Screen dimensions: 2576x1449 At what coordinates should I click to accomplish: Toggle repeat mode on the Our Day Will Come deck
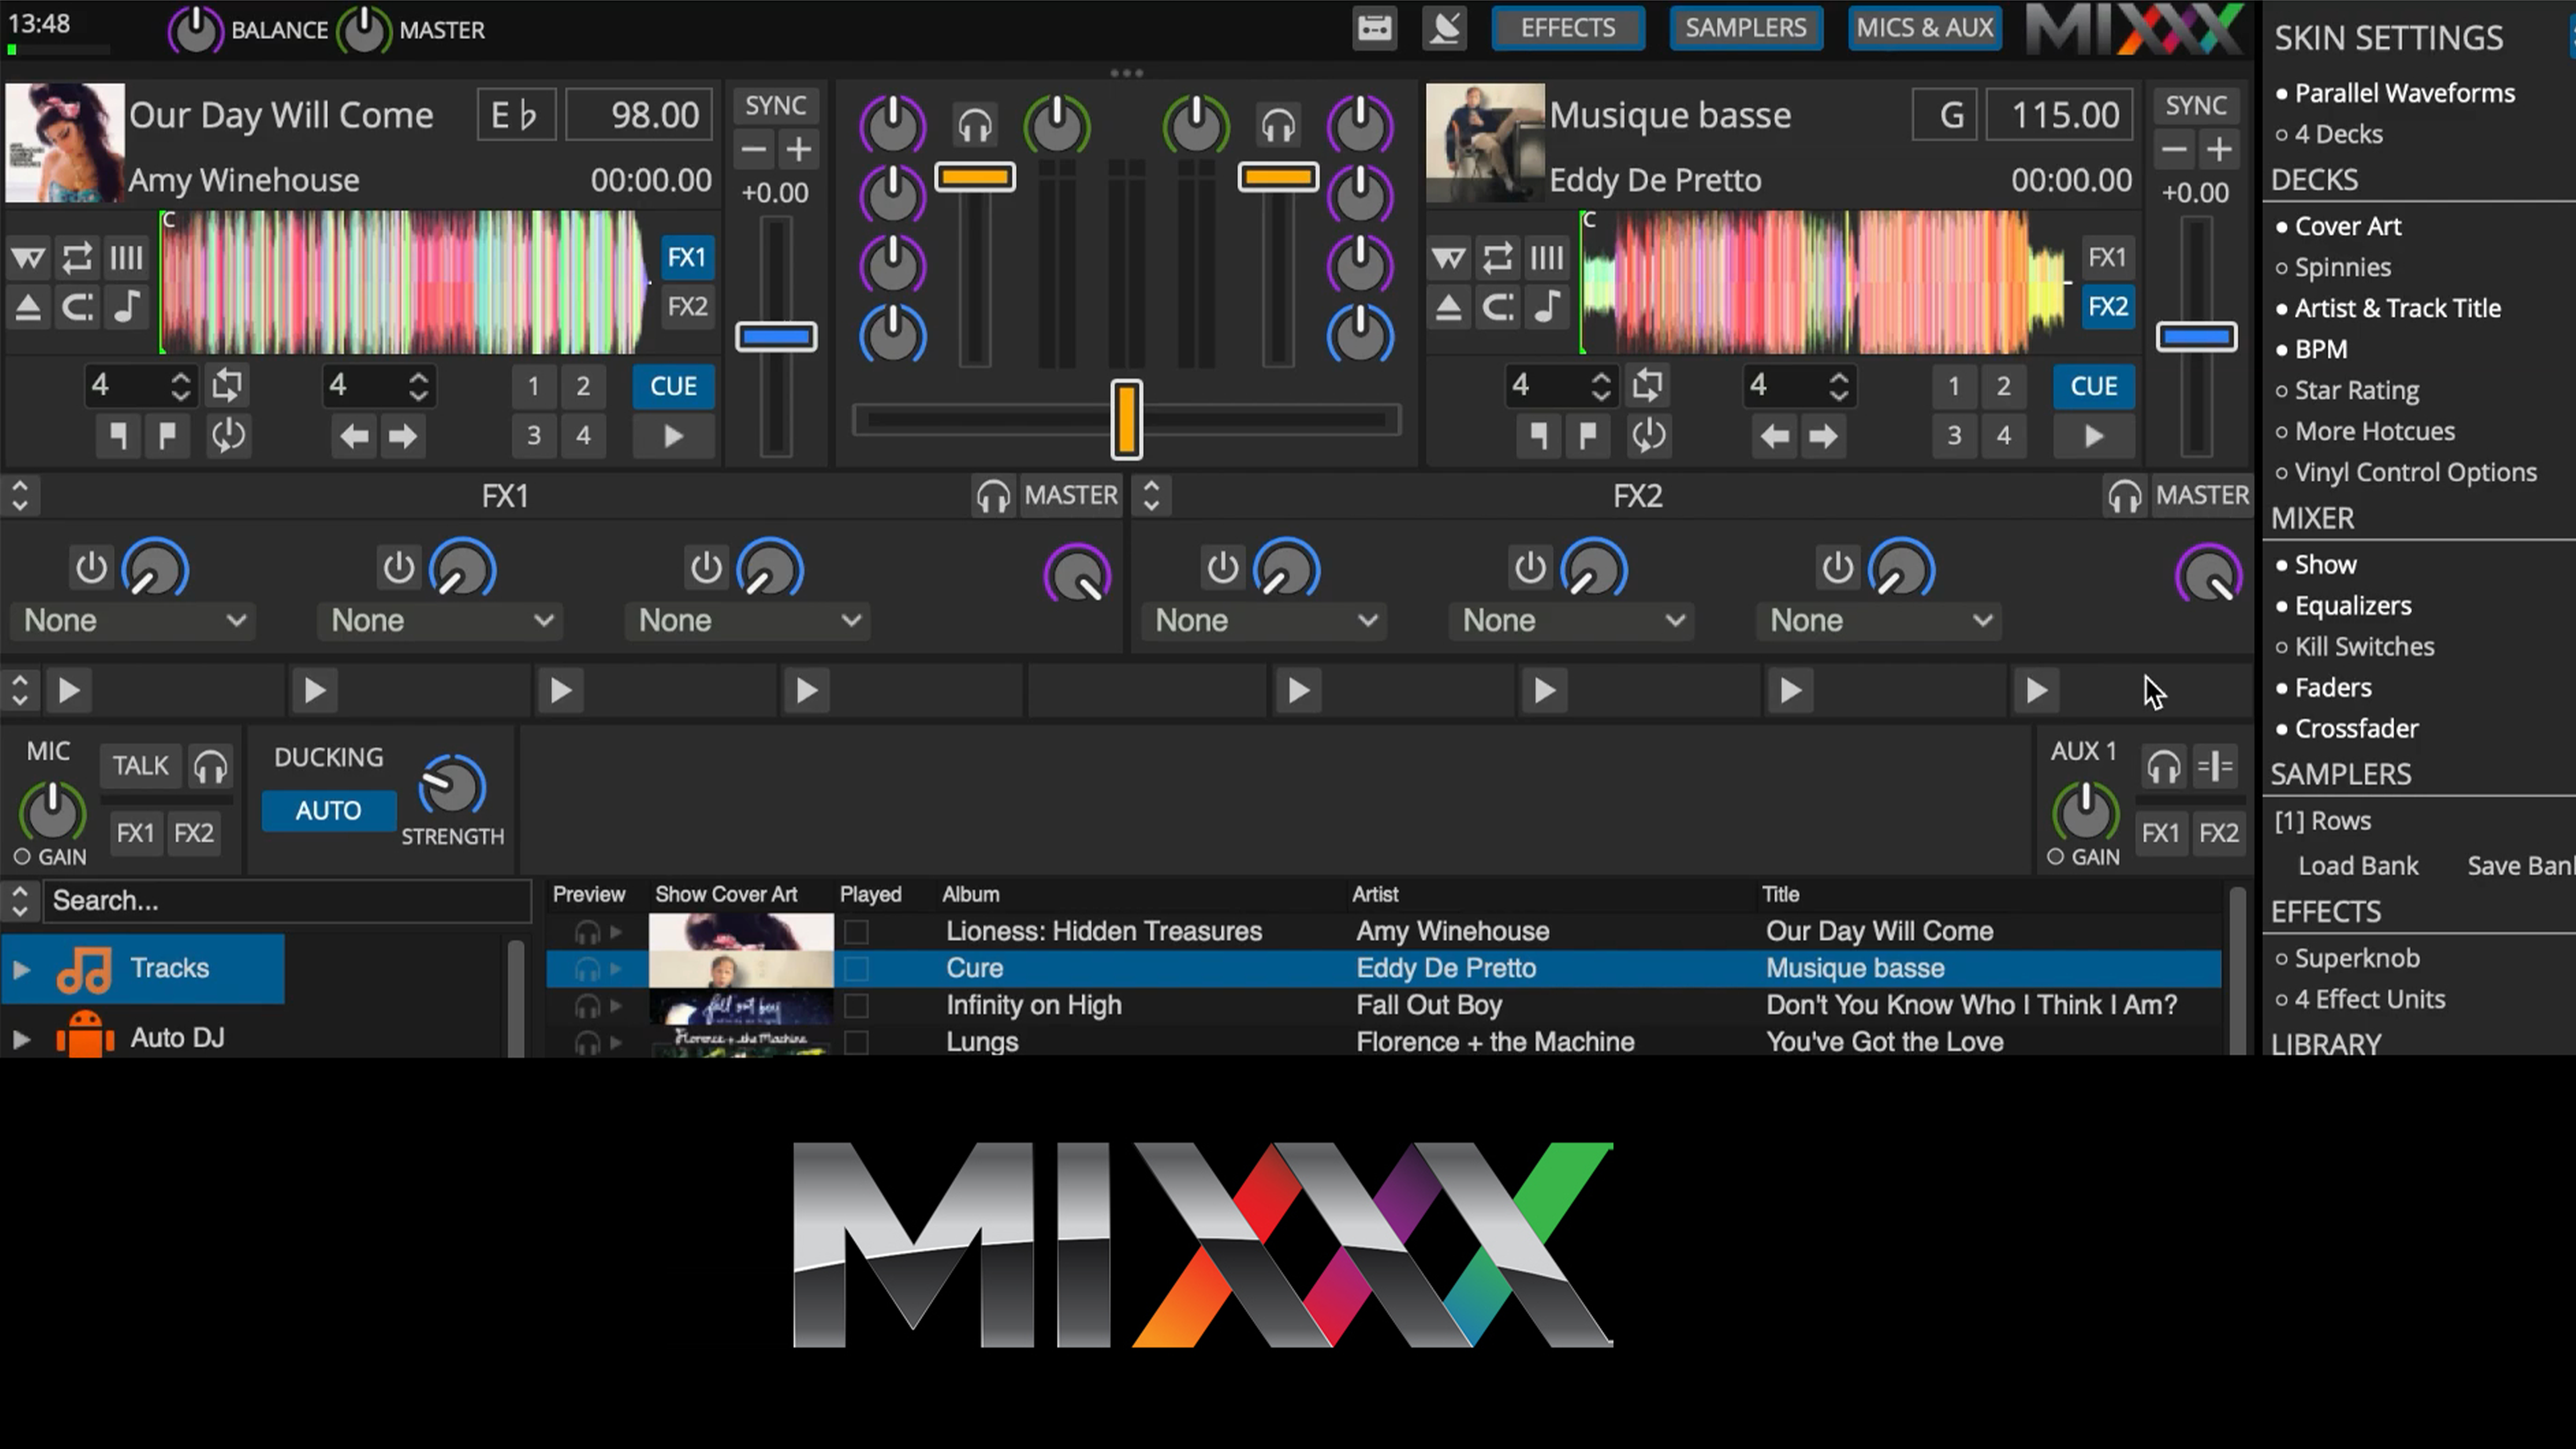point(77,258)
